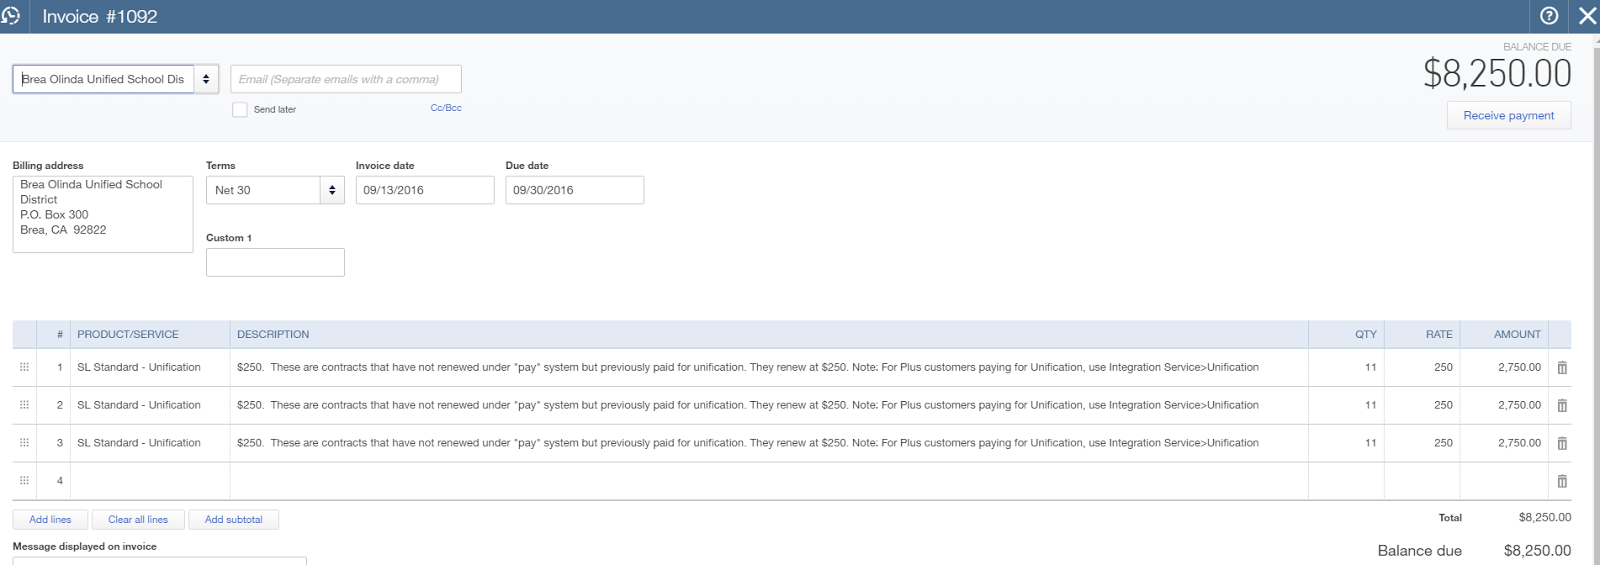
Task: Open the Cc/Bcc link
Action: coord(446,108)
